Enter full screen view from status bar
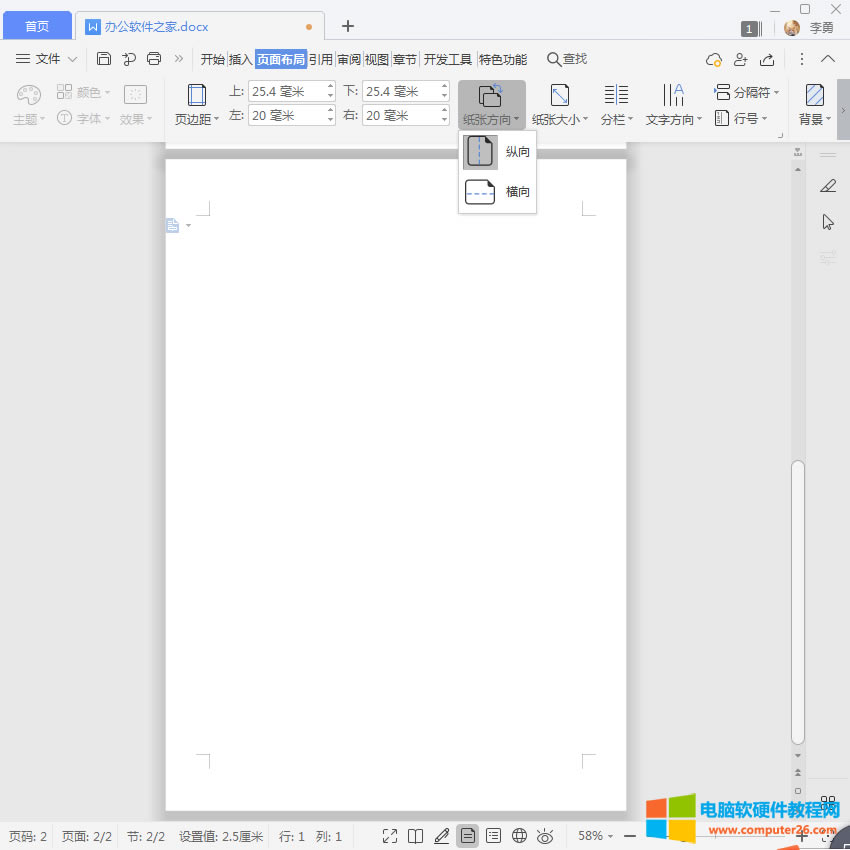 (x=390, y=836)
